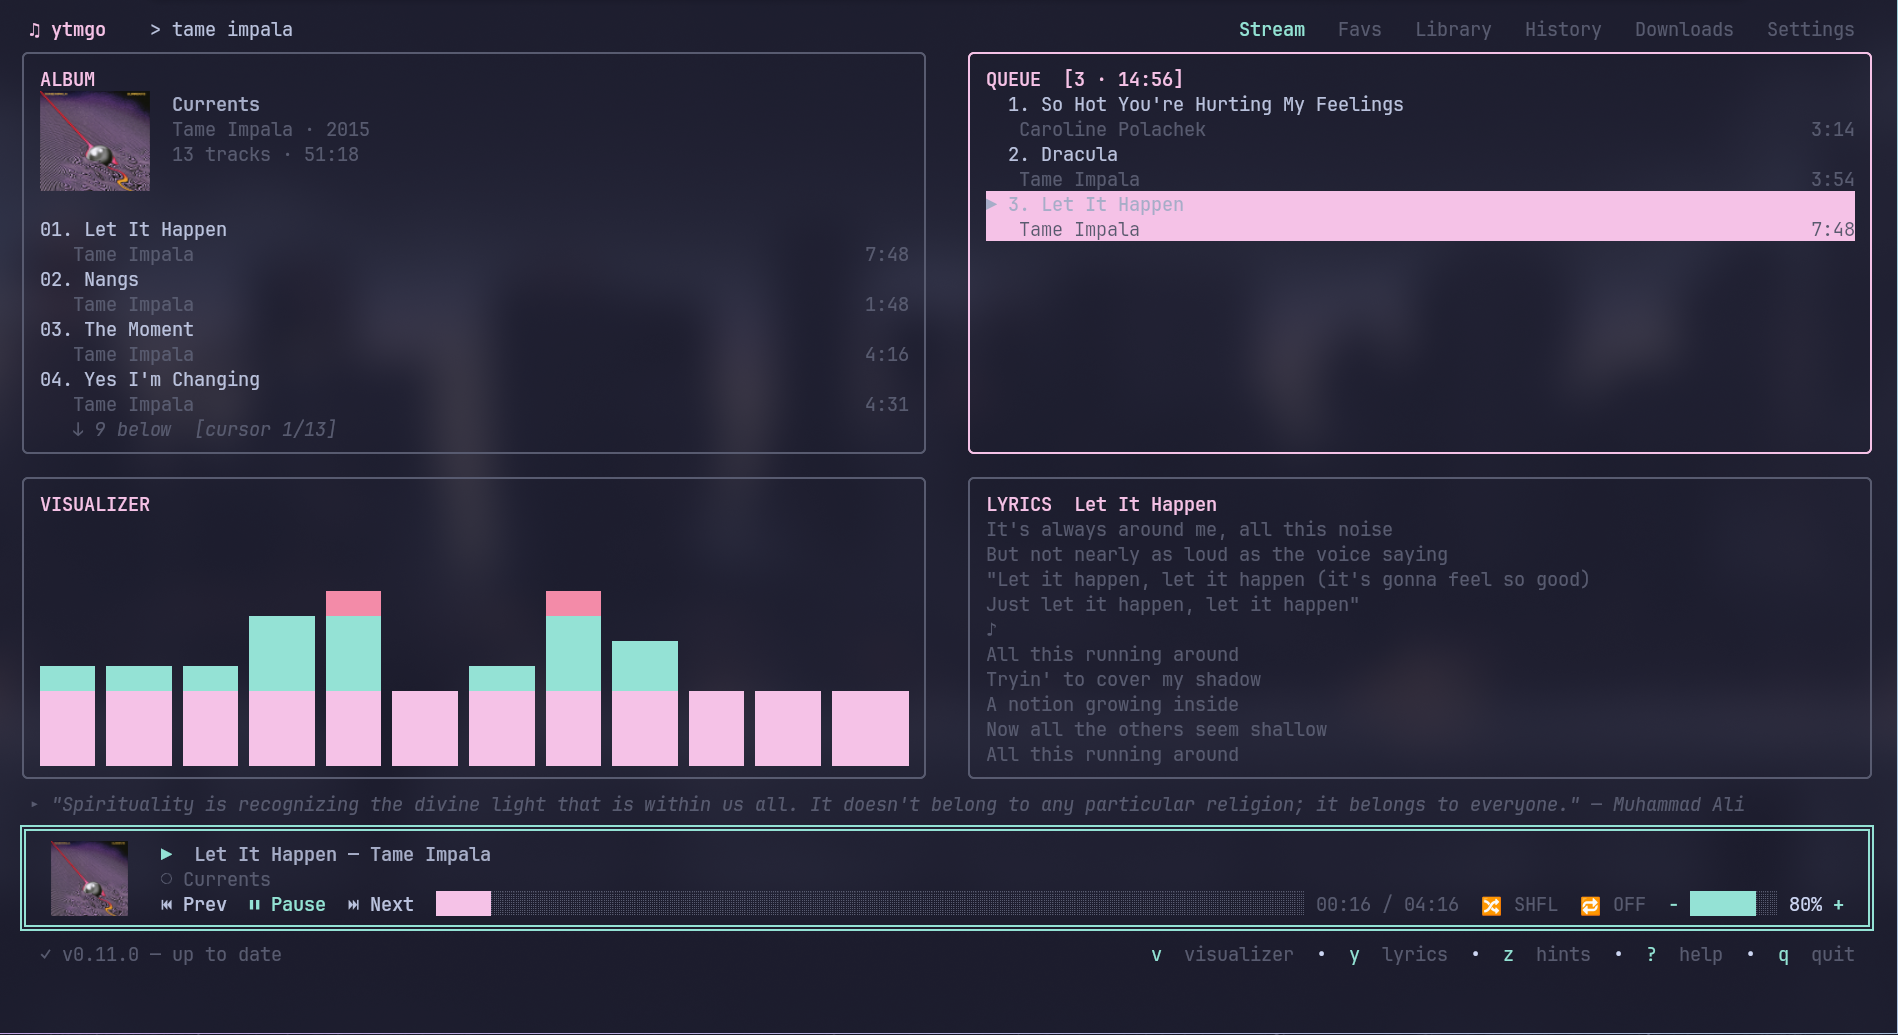Select album track 01. Let It Happen

tap(474, 242)
